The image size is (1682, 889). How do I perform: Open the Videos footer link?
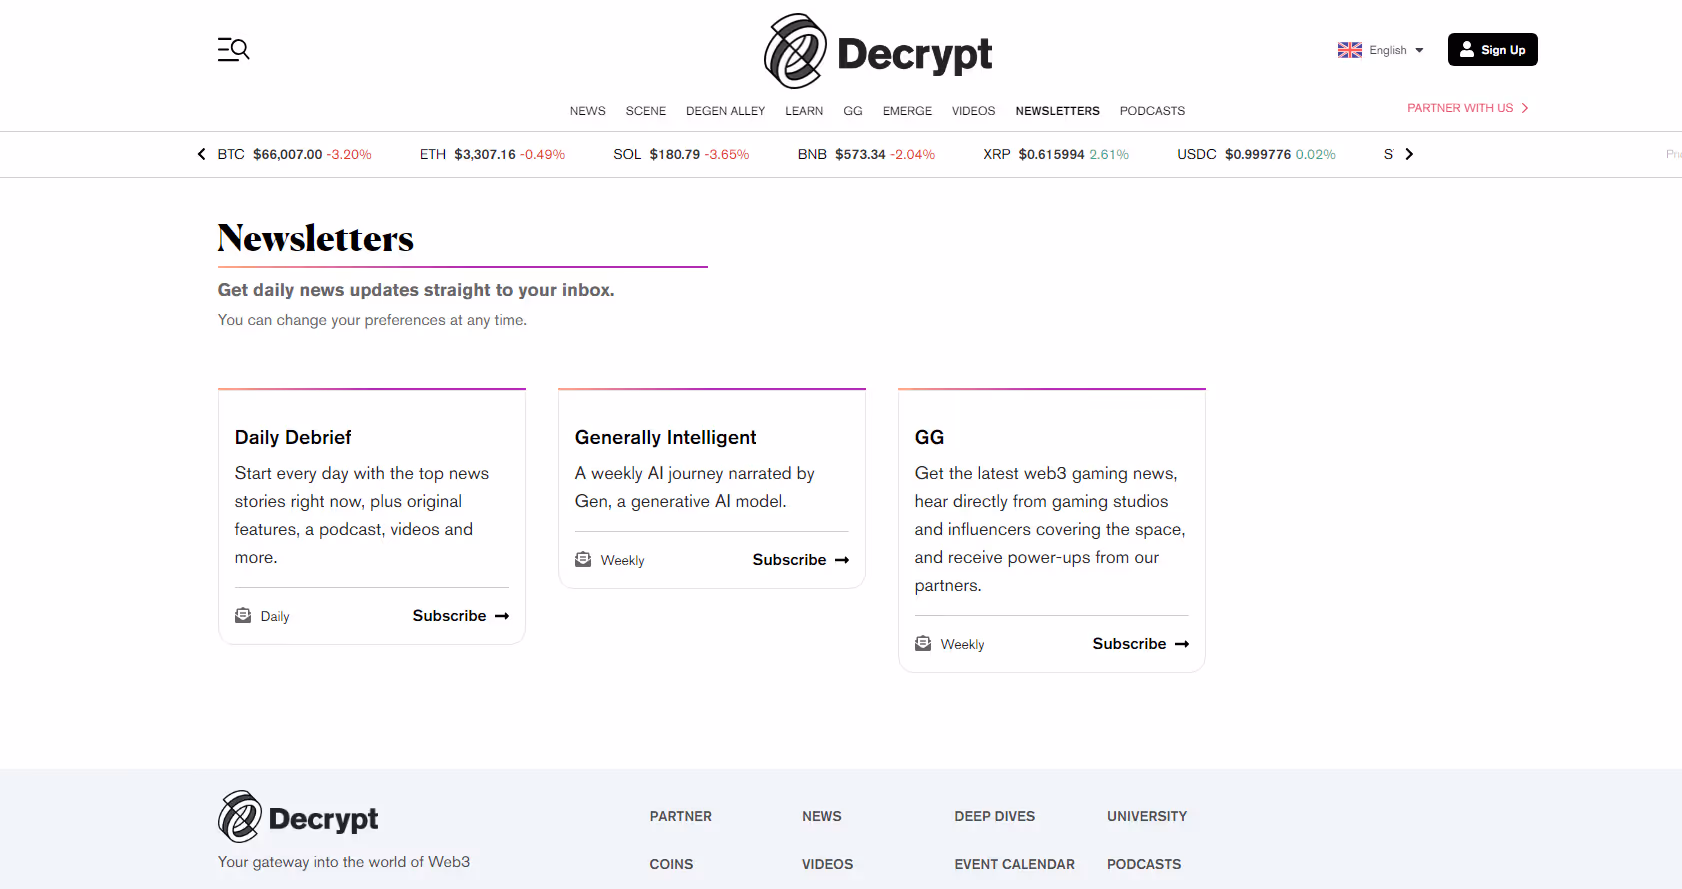pyautogui.click(x=828, y=865)
